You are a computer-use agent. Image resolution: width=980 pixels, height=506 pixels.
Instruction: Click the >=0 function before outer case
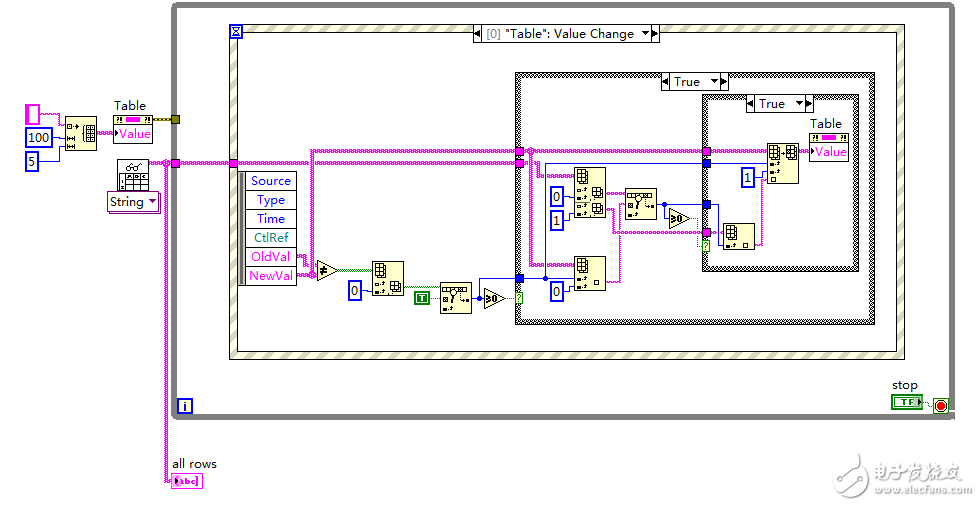(x=494, y=298)
